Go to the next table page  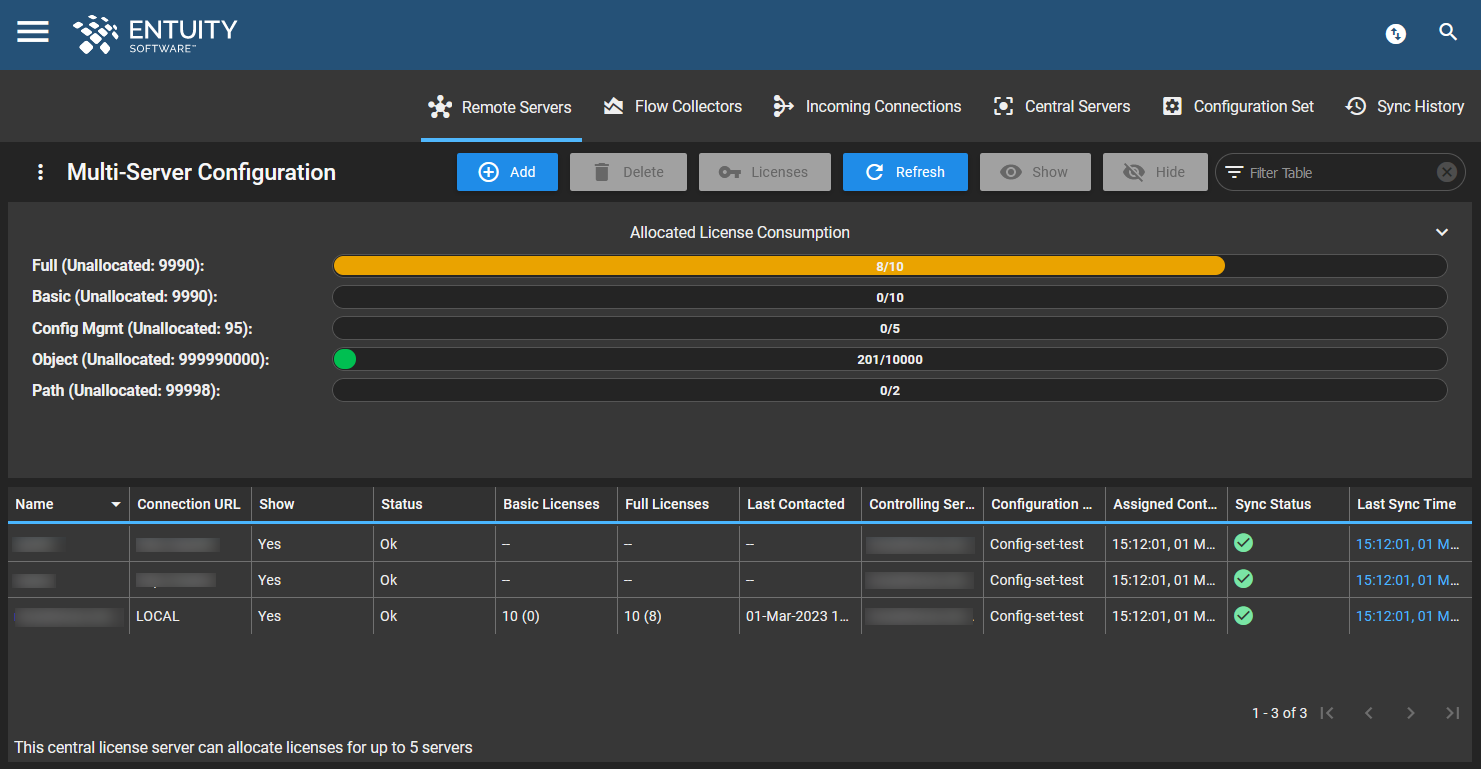pos(1411,713)
